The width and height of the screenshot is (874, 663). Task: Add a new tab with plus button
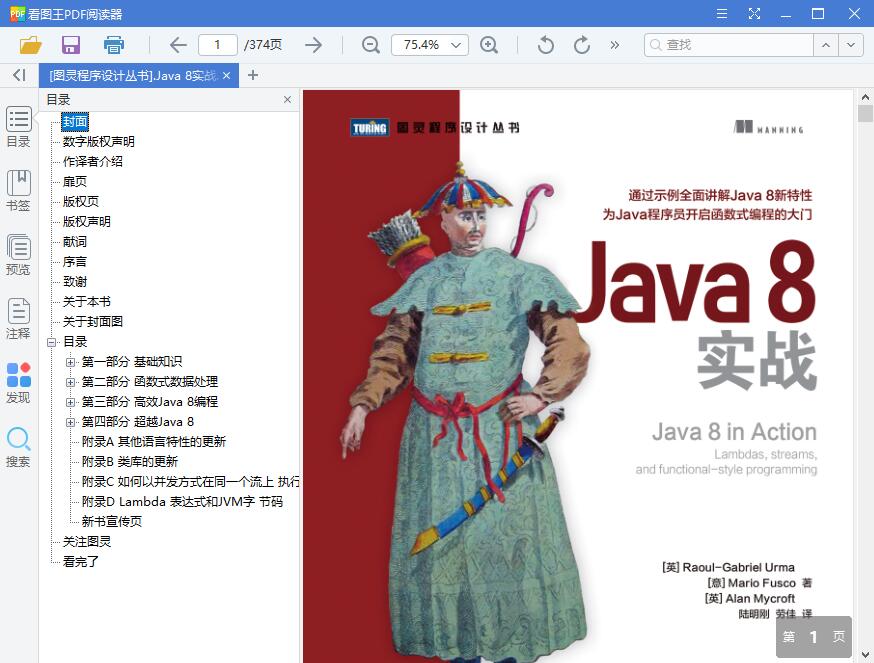pyautogui.click(x=253, y=75)
